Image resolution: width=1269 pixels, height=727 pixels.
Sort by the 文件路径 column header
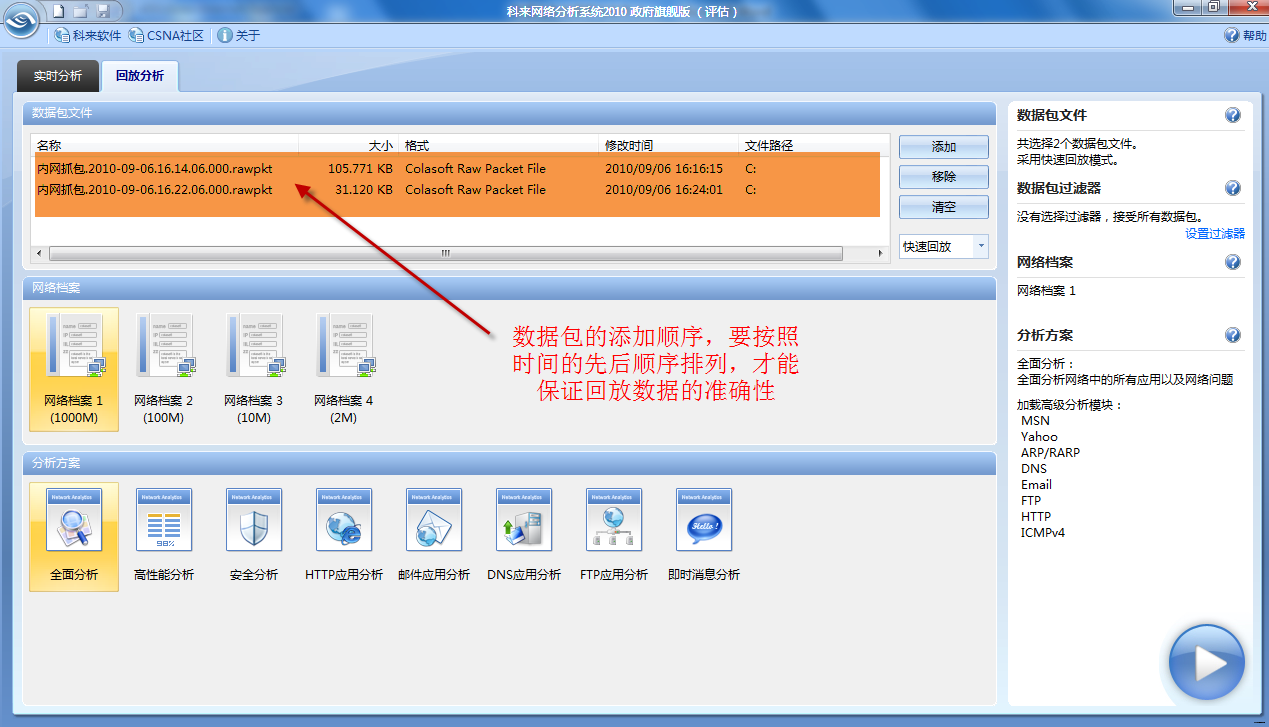pyautogui.click(x=813, y=146)
